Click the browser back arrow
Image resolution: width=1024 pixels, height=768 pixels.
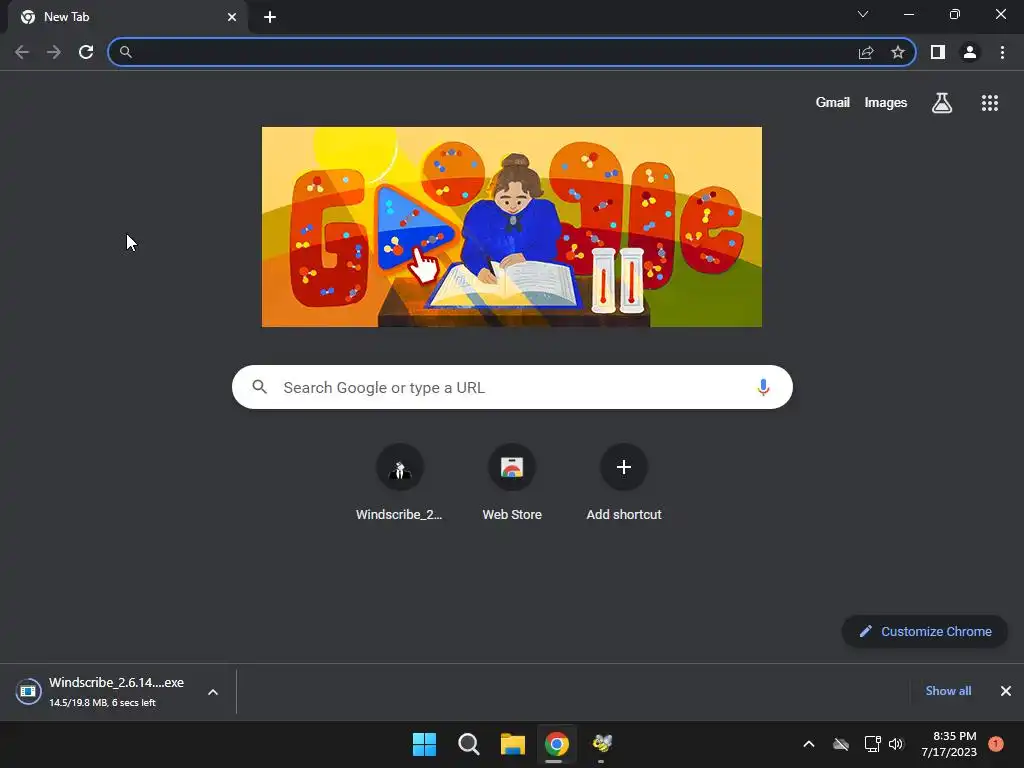coord(22,52)
